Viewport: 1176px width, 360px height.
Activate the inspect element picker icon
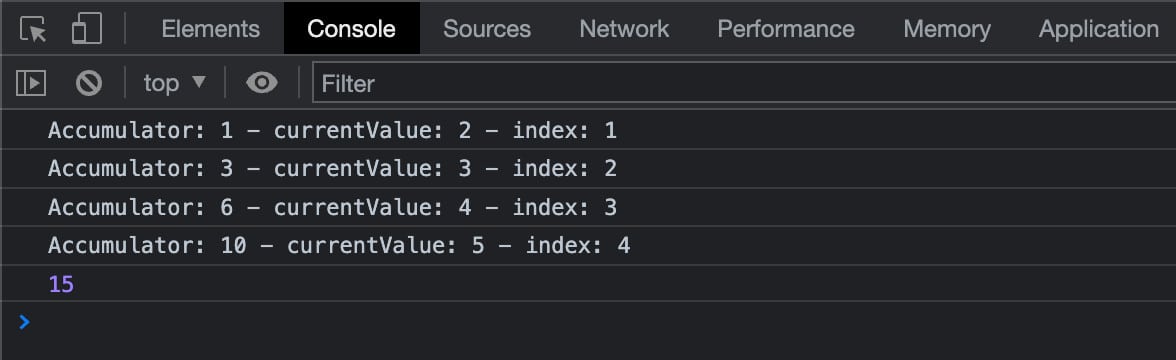coord(33,29)
